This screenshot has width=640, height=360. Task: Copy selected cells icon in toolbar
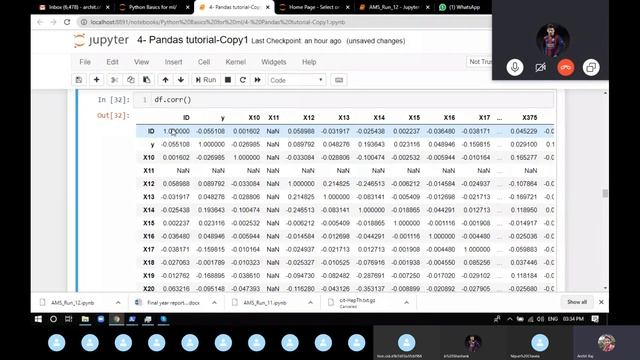coord(131,80)
